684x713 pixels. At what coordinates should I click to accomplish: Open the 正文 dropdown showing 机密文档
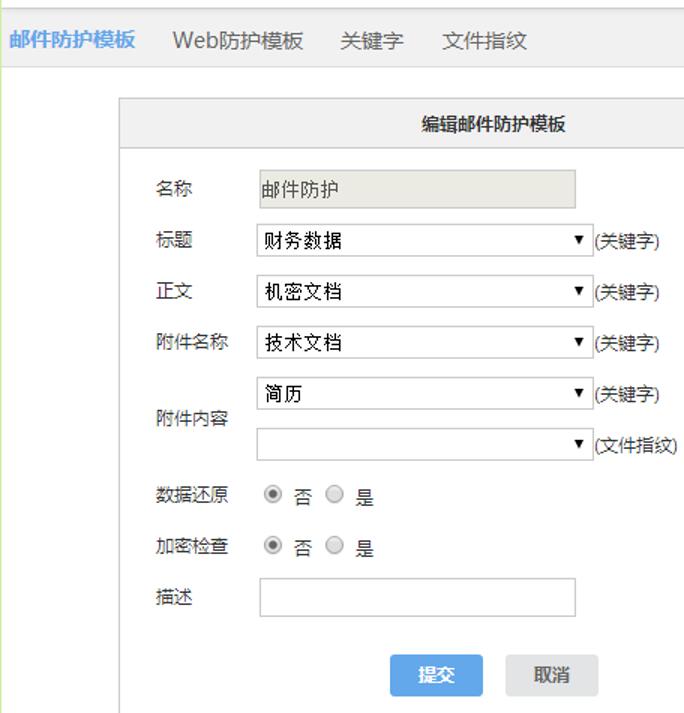click(424, 292)
